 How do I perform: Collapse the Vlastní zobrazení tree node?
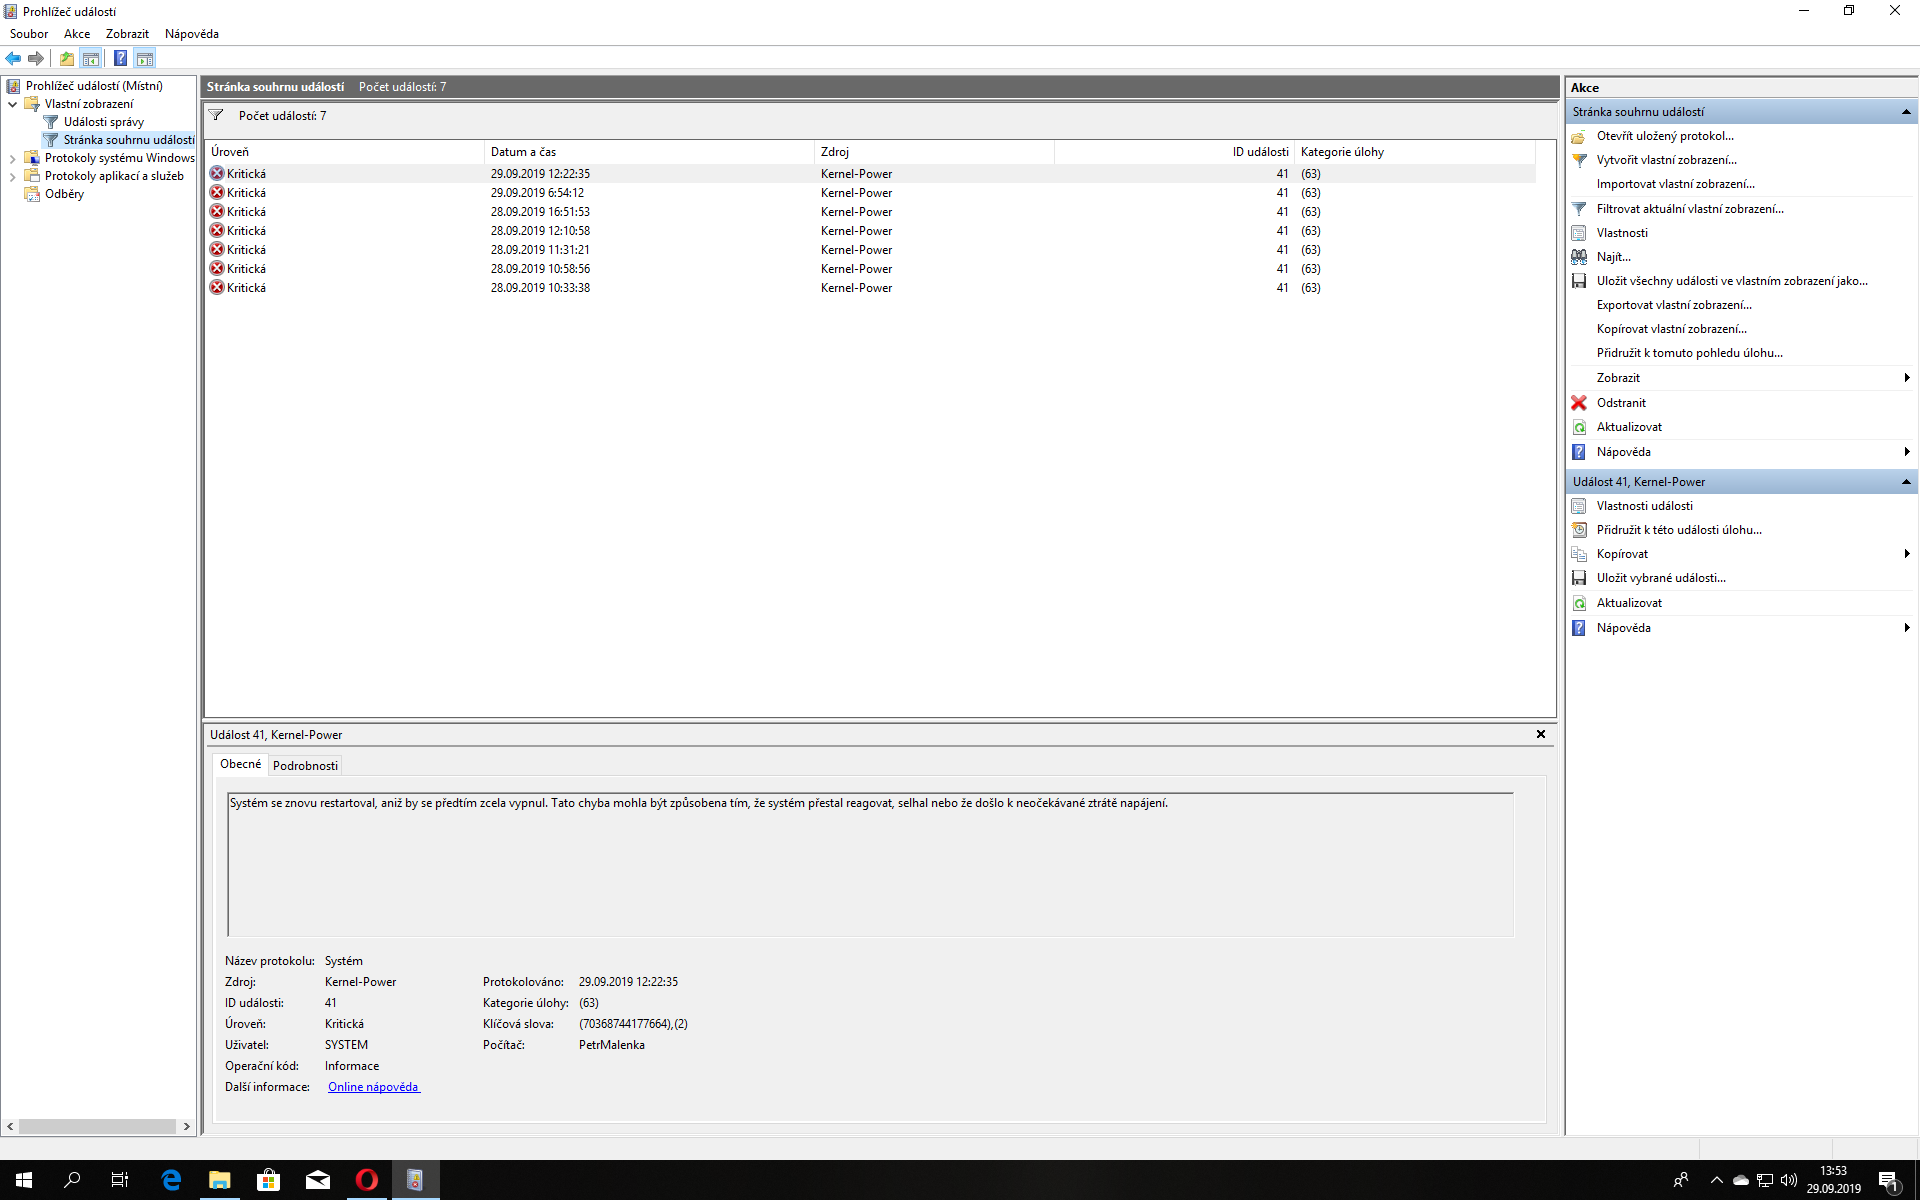coord(12,104)
